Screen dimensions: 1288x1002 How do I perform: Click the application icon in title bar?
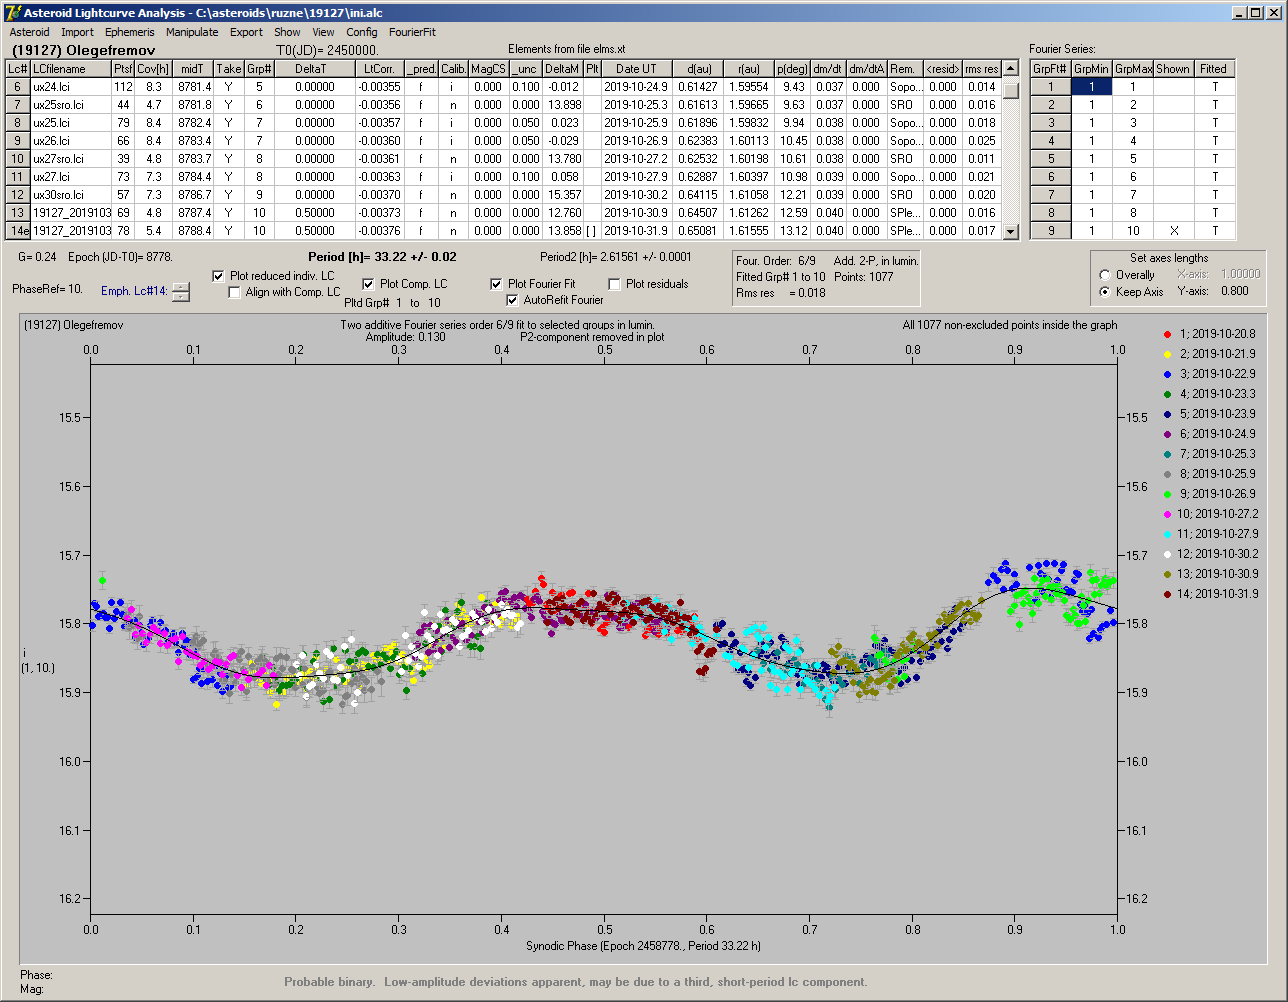pyautogui.click(x=12, y=12)
